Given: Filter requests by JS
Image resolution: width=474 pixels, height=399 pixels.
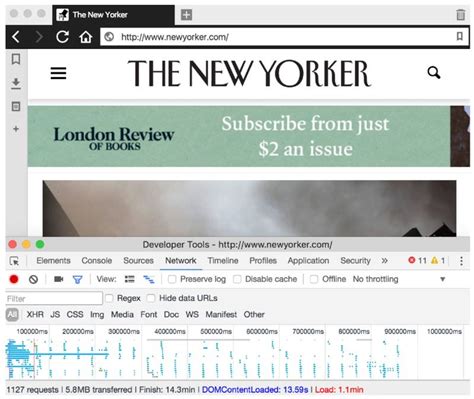Looking at the screenshot, I should coord(55,314).
